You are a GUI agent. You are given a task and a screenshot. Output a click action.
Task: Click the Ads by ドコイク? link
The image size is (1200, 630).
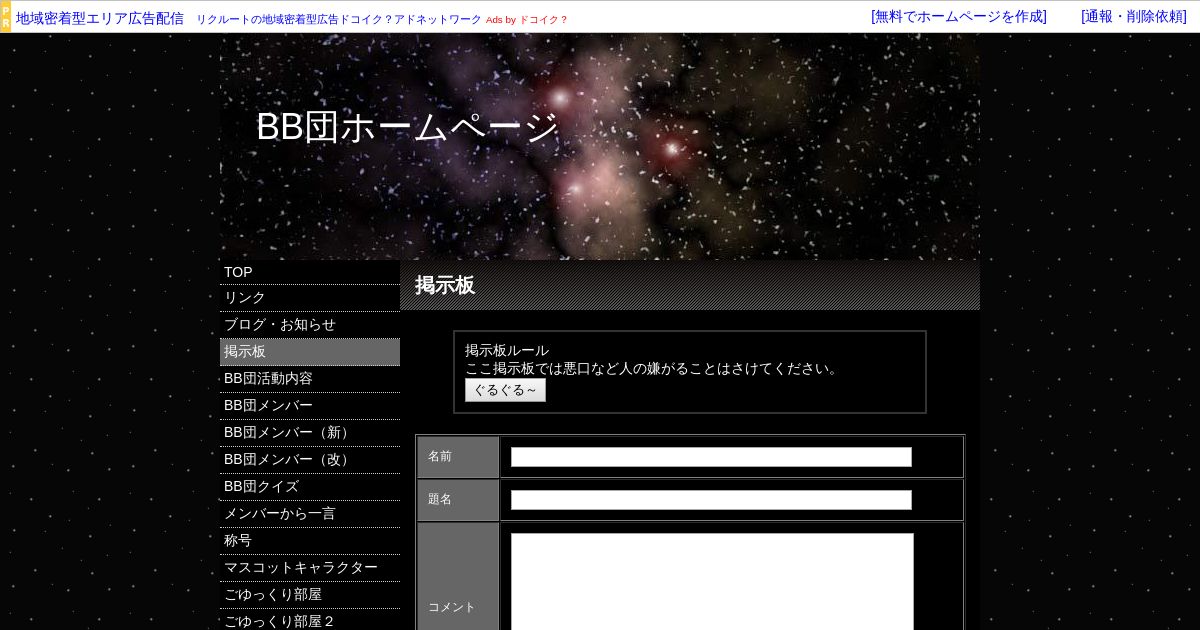point(527,20)
